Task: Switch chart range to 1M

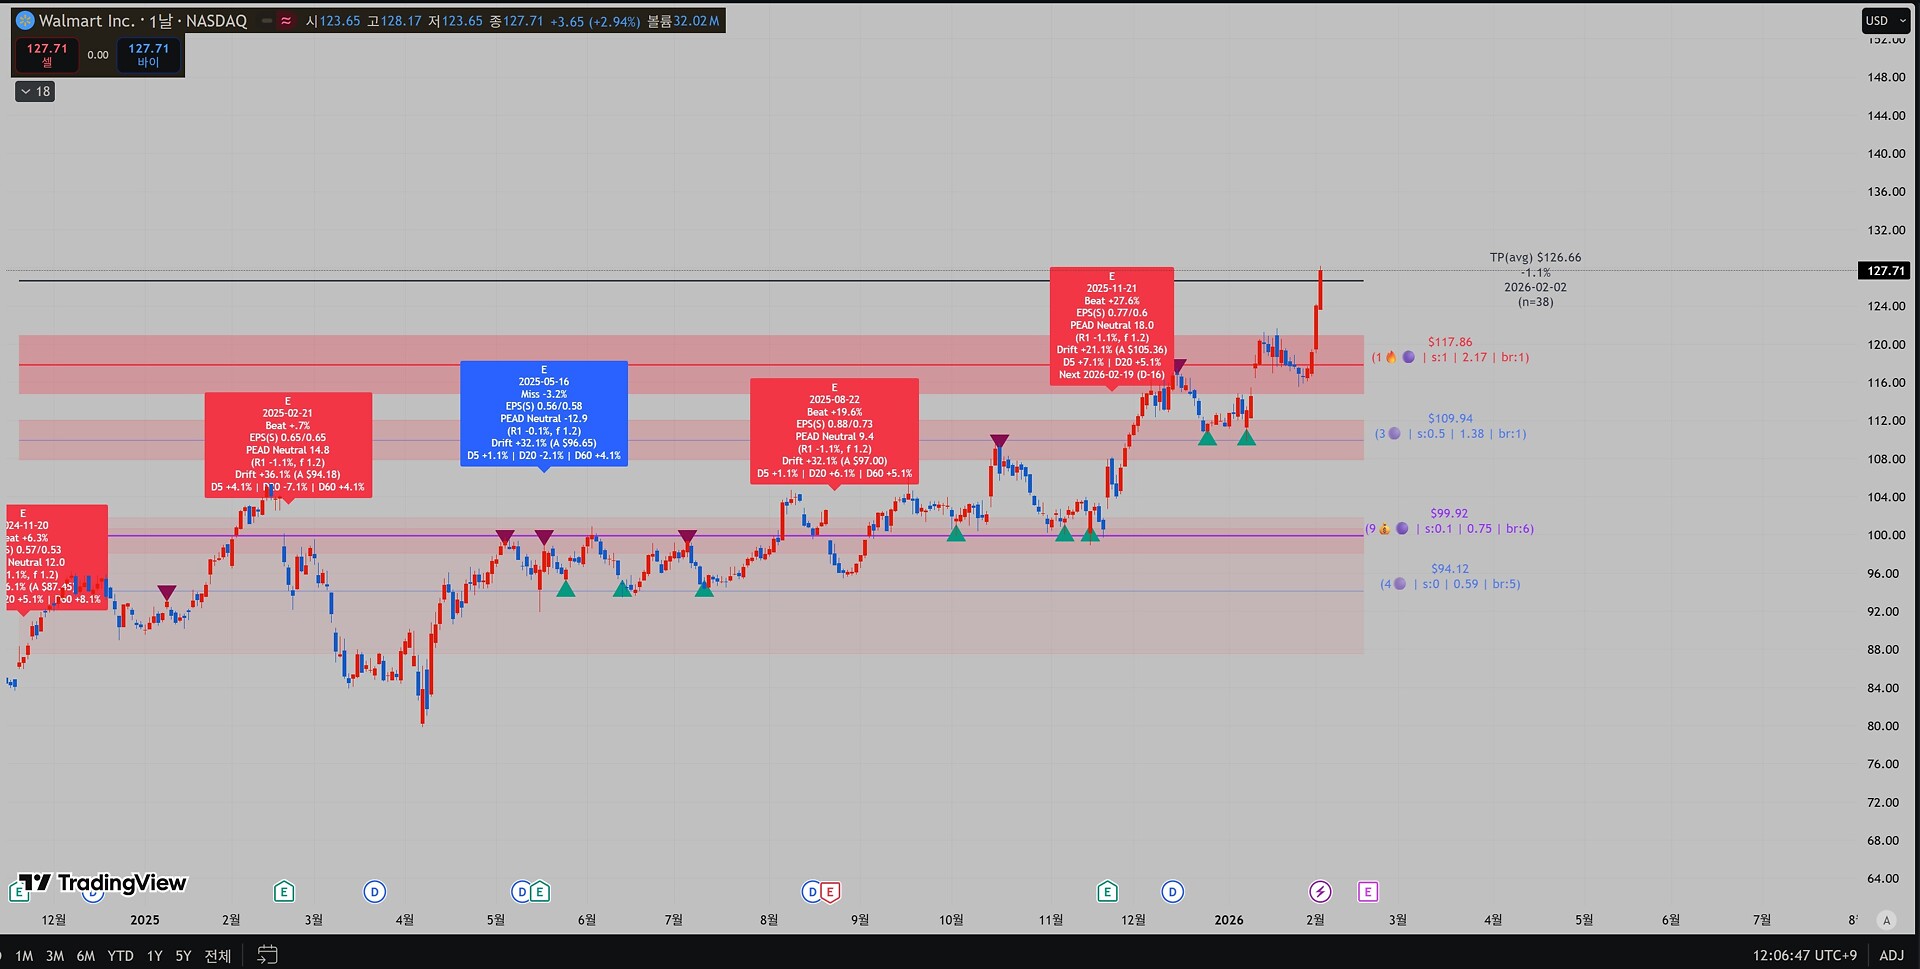Action: pos(24,956)
